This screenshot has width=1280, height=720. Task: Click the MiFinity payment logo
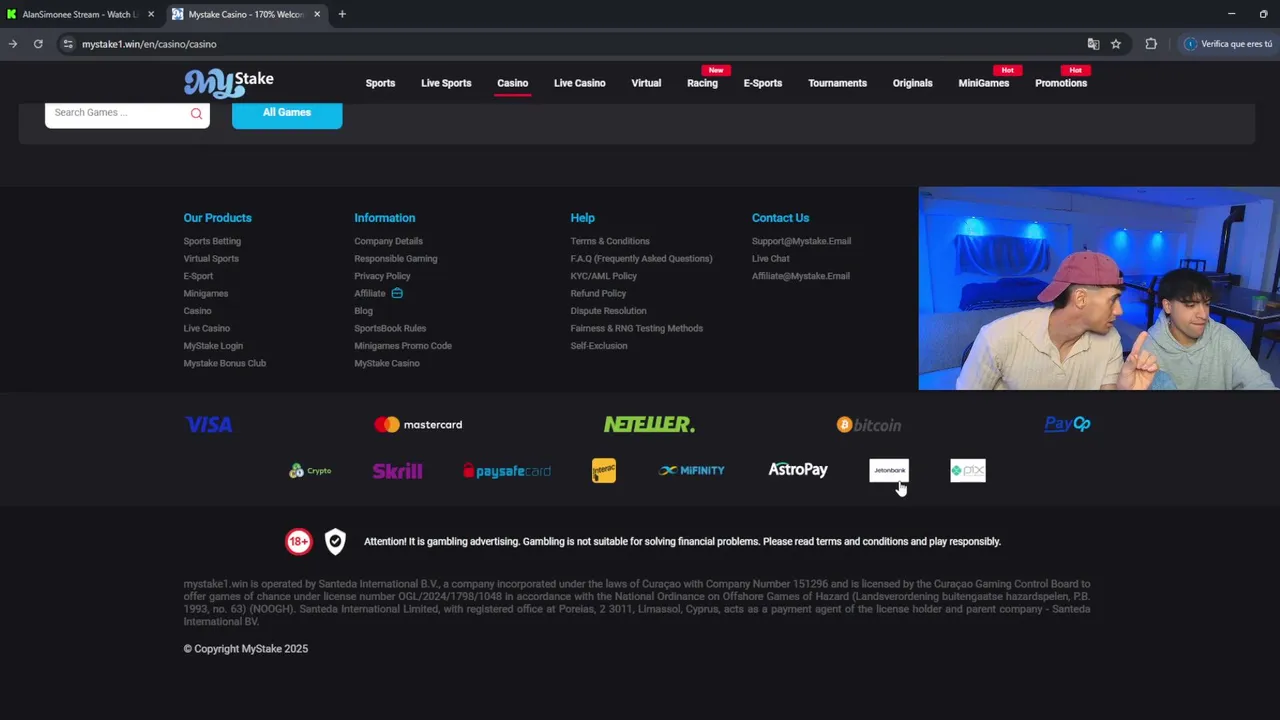point(692,470)
